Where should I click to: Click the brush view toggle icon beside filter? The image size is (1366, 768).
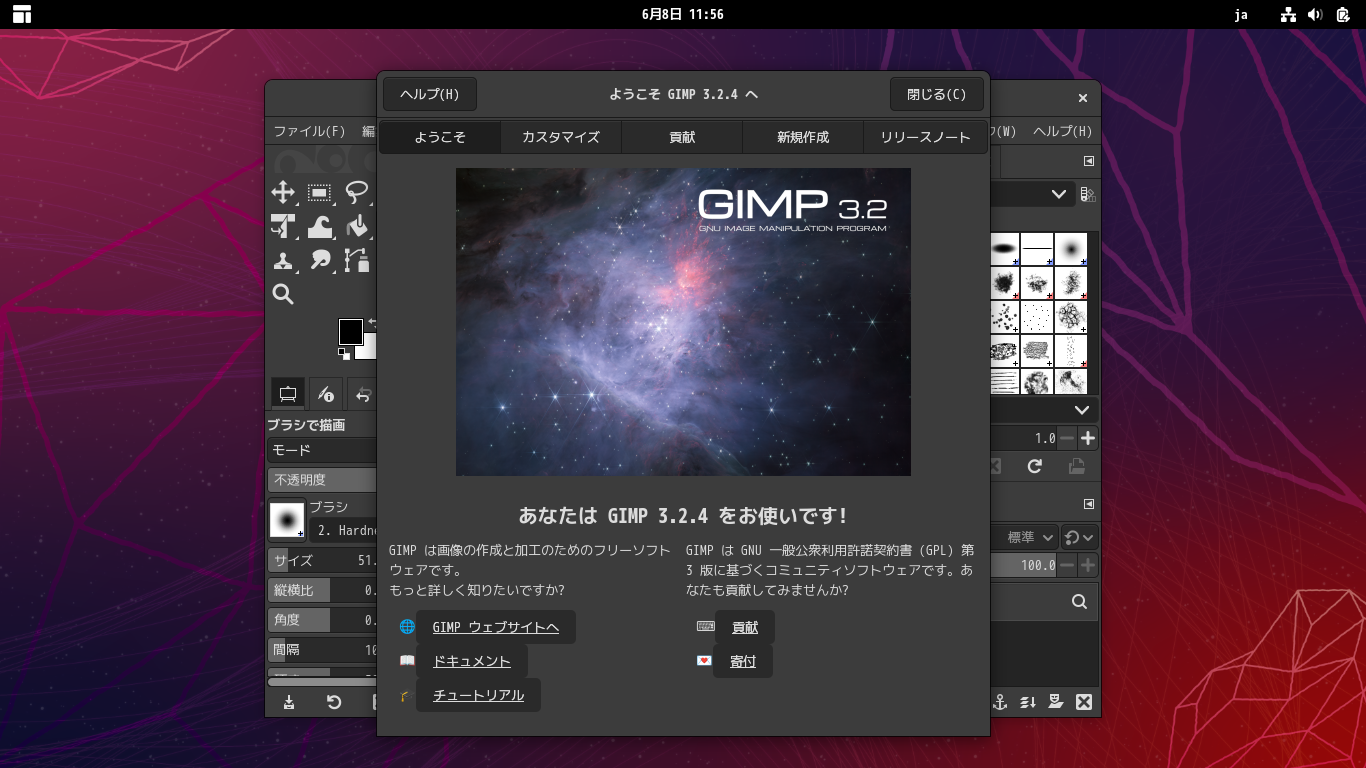point(1088,194)
